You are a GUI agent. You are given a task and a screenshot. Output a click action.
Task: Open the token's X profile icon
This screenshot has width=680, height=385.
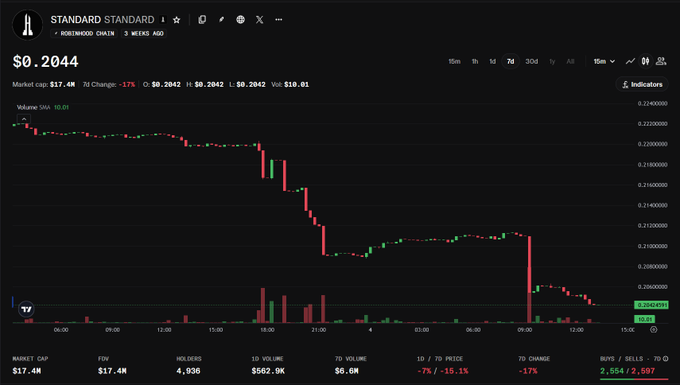259,20
